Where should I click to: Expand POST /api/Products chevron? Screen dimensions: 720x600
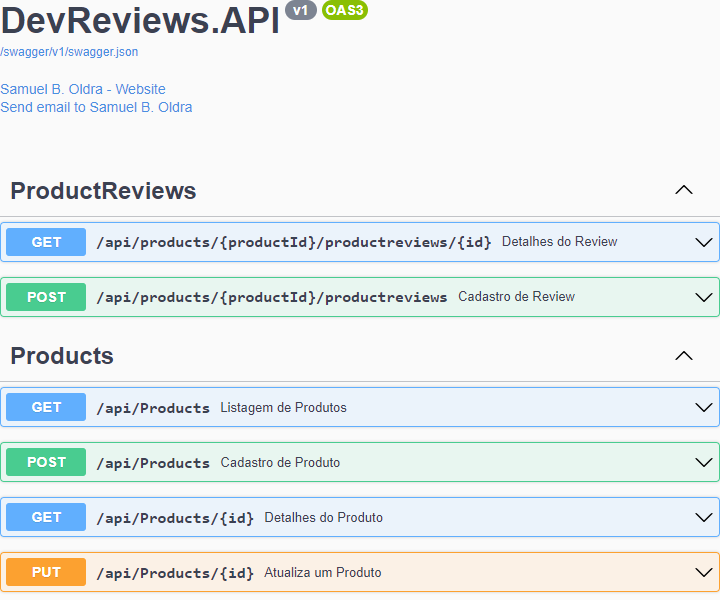point(703,462)
